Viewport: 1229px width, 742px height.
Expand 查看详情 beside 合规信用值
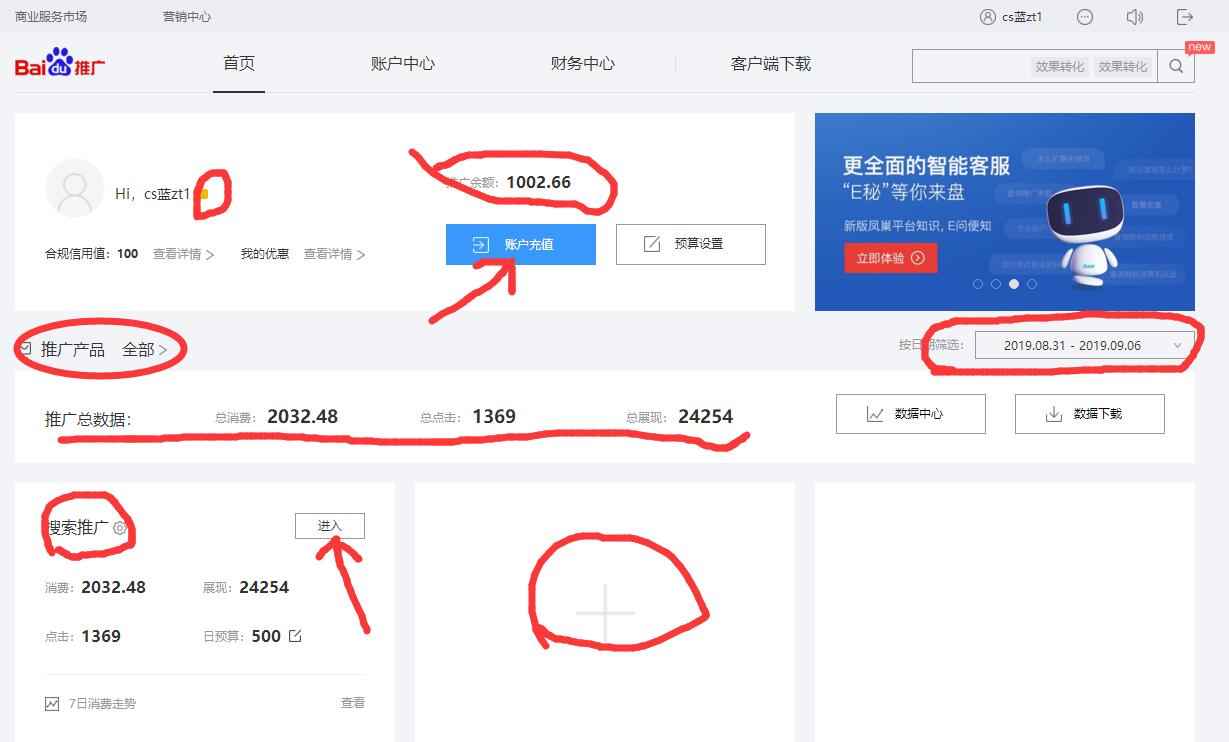coord(178,253)
